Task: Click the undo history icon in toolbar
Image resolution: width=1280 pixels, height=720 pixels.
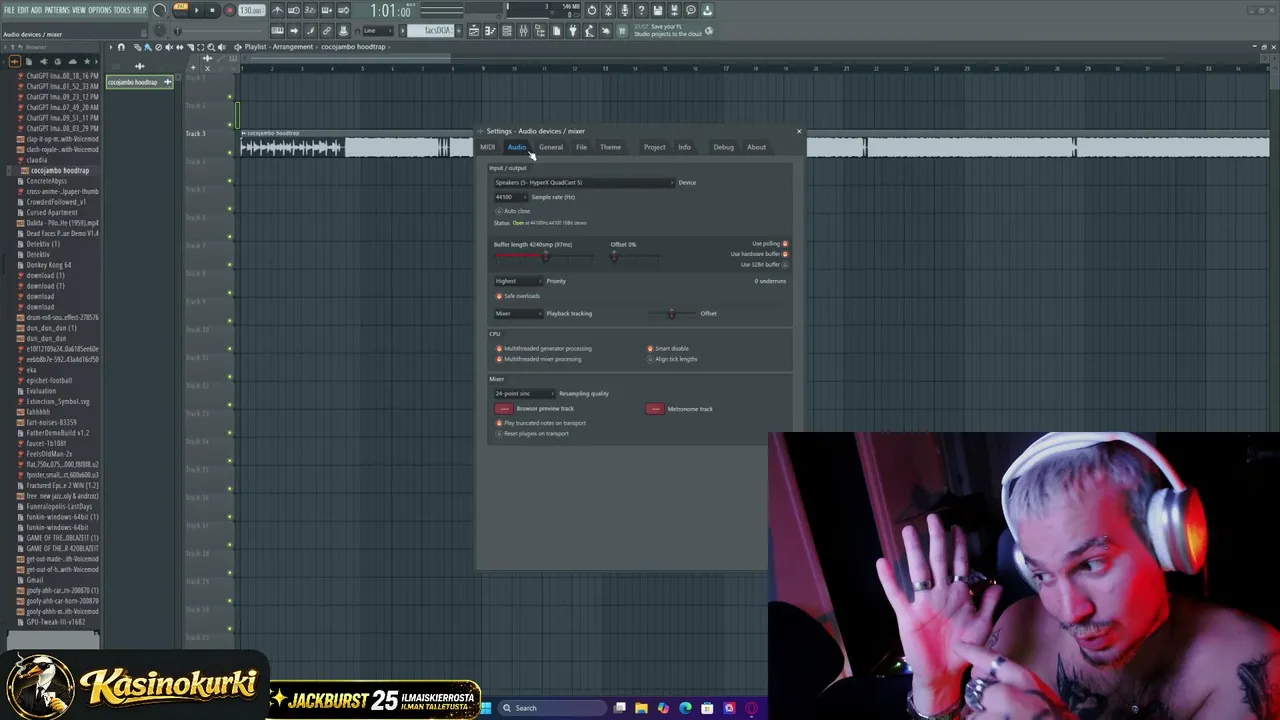Action: point(592,10)
